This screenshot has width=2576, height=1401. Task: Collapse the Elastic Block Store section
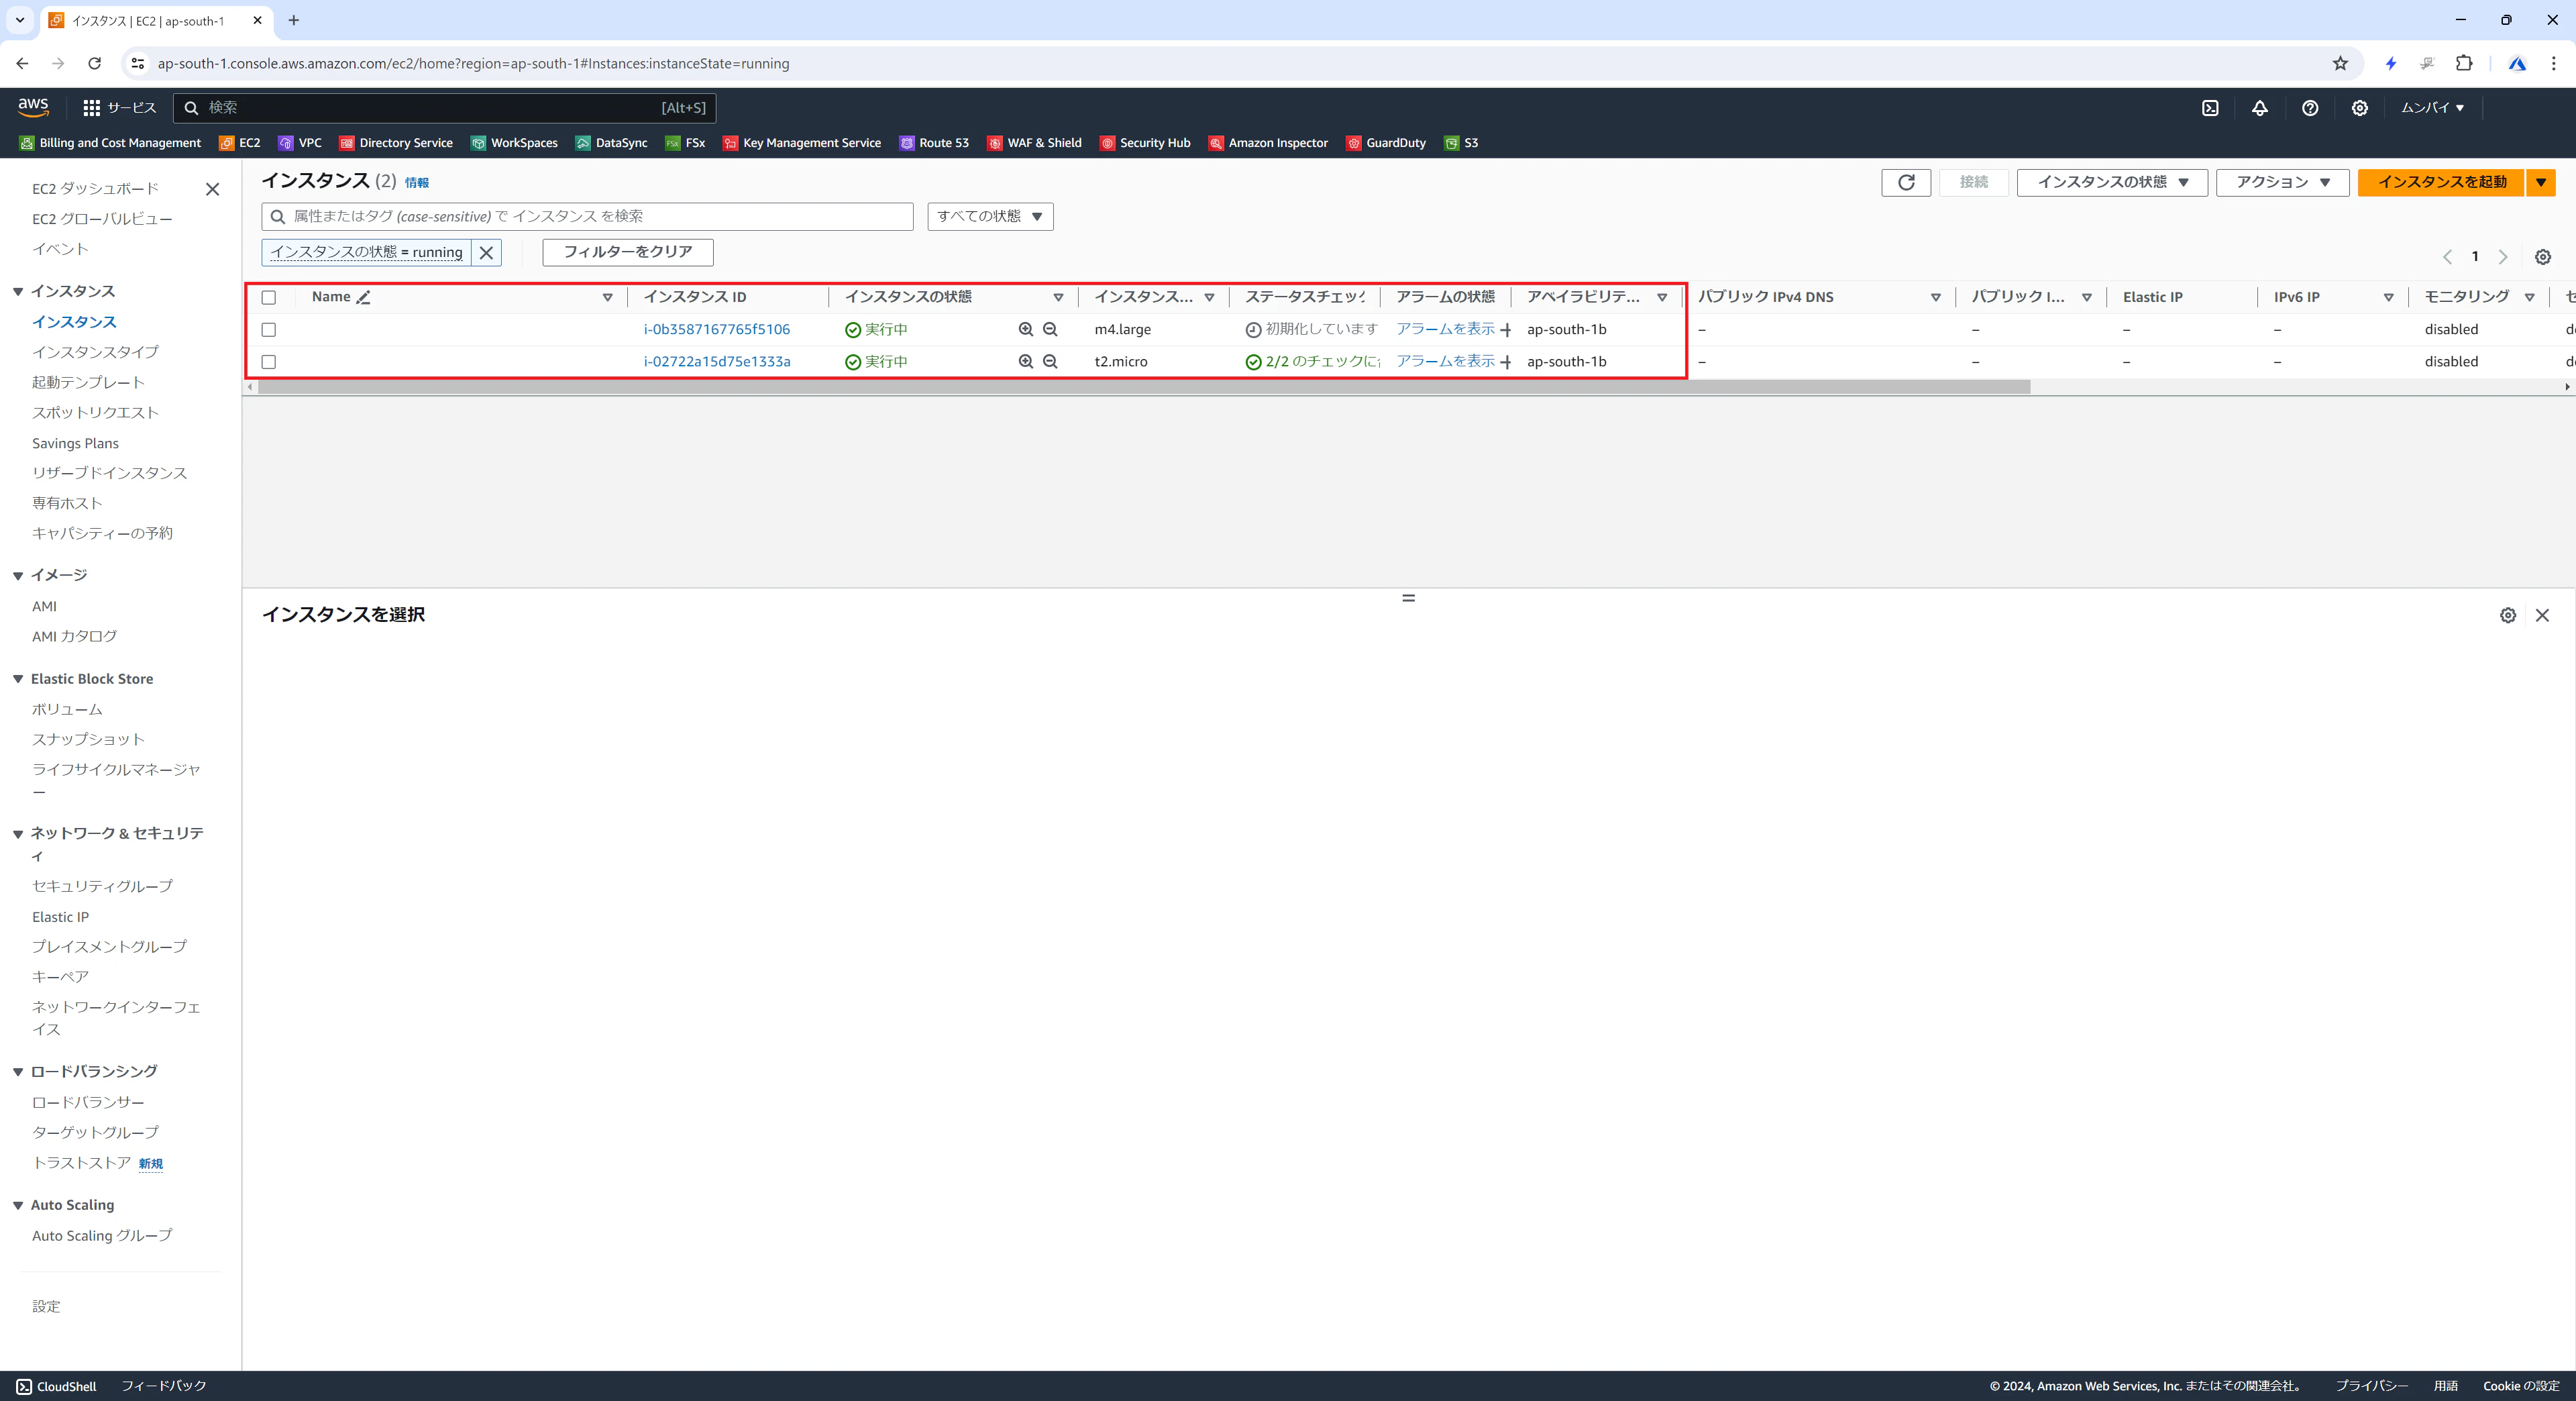click(x=18, y=679)
